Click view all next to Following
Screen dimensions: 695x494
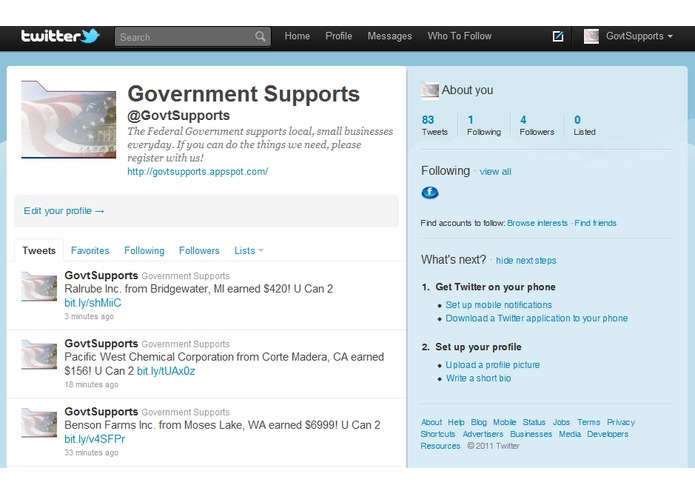coord(495,172)
